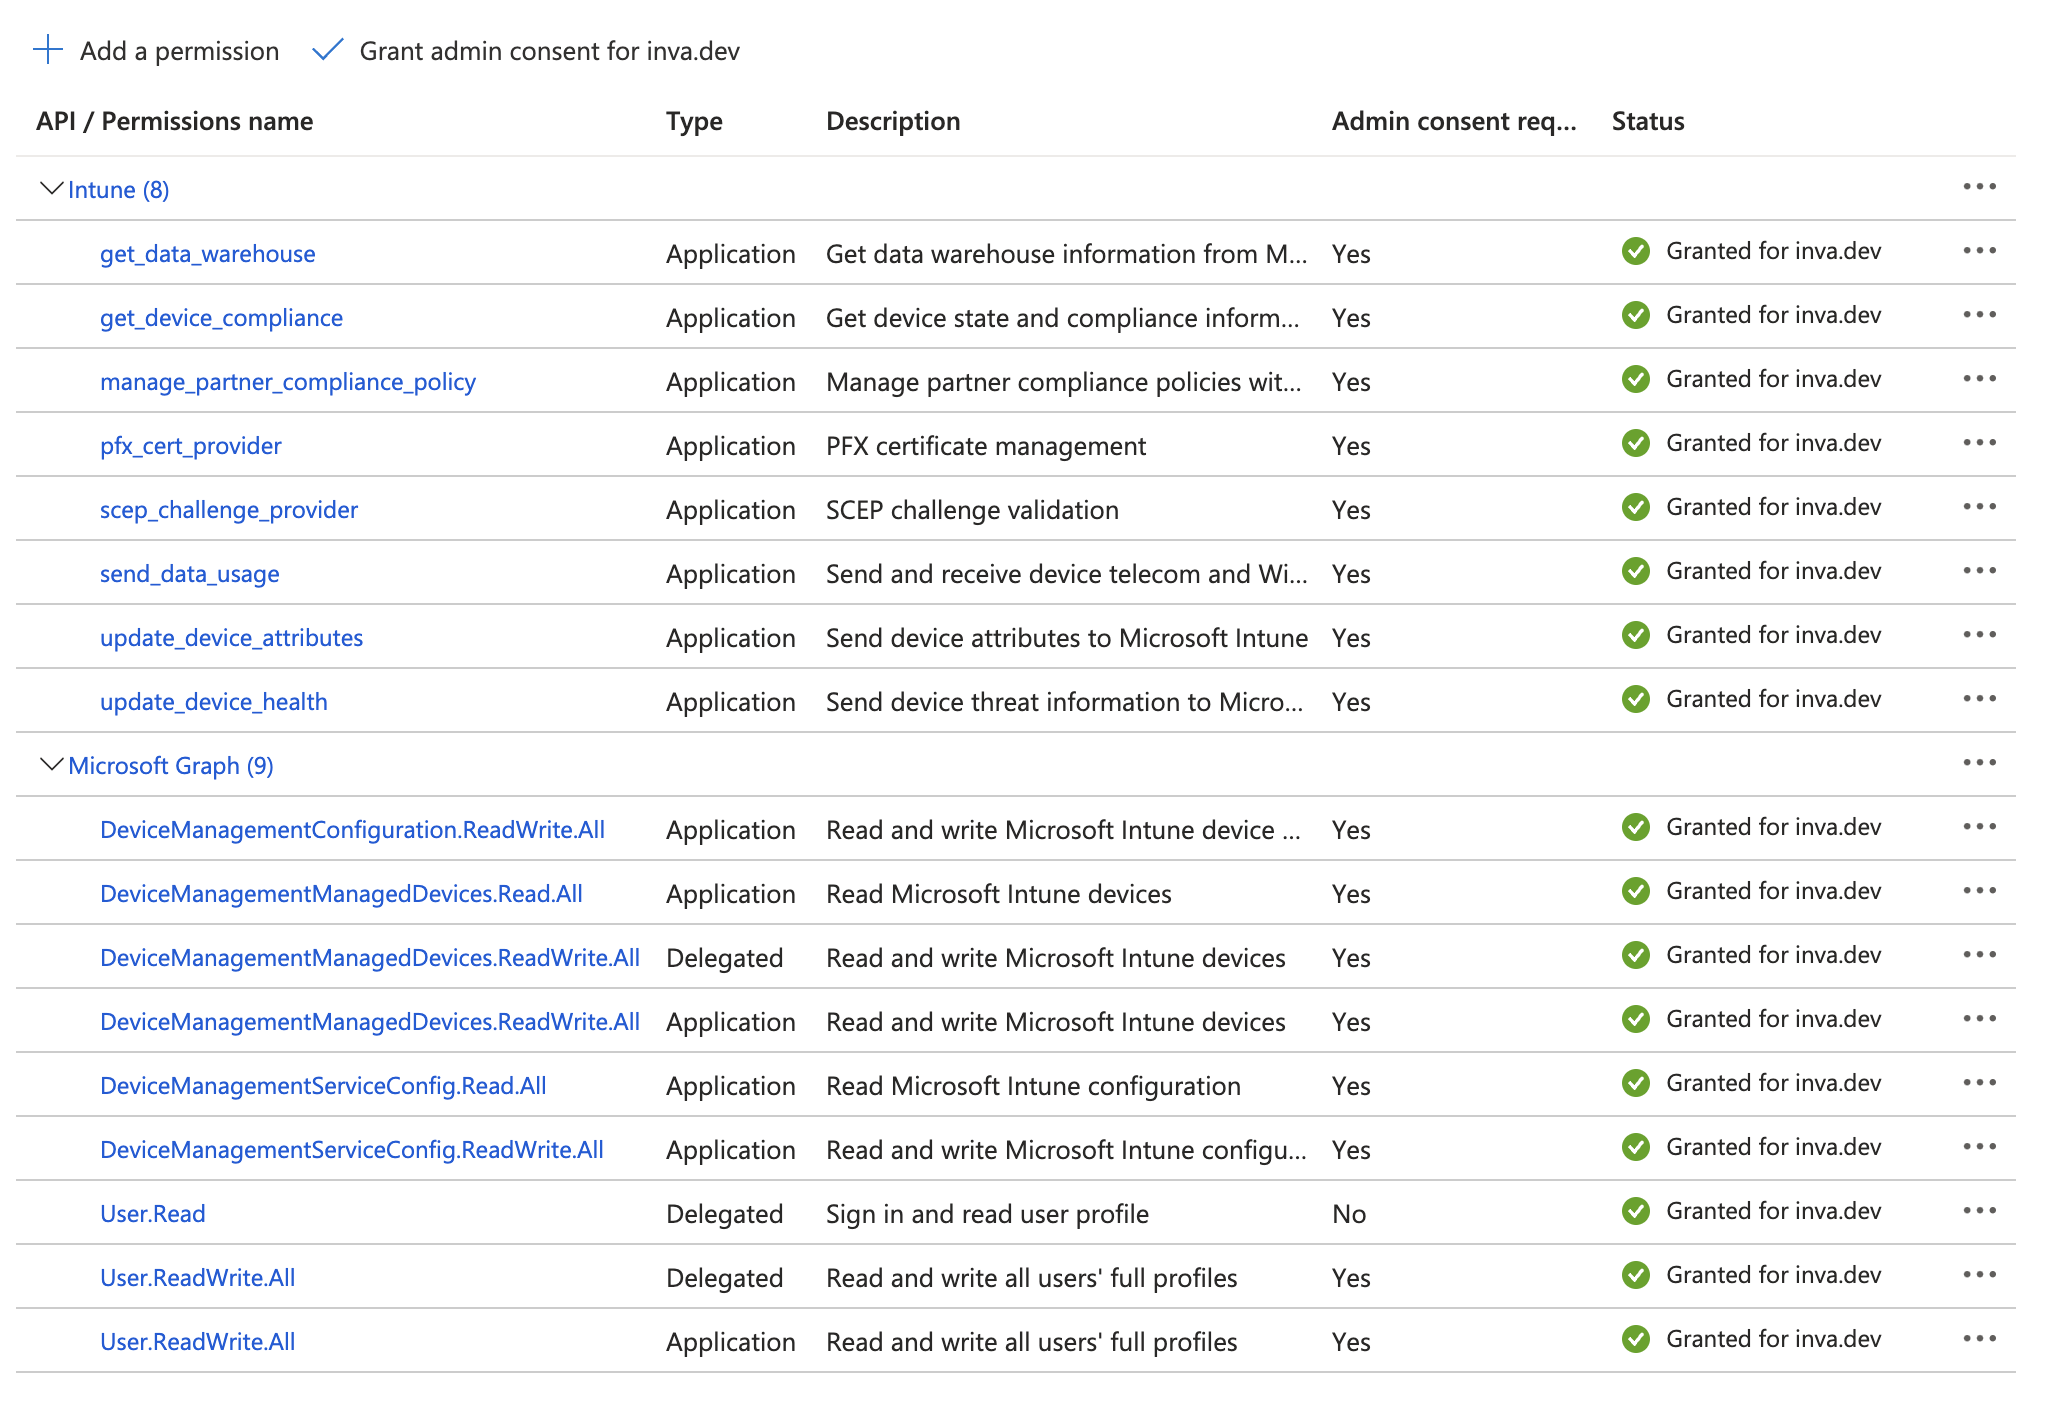The image size is (2064, 1408).
Task: Click 'Granted for inva.dev' status of send_data_usage
Action: coord(1773,571)
